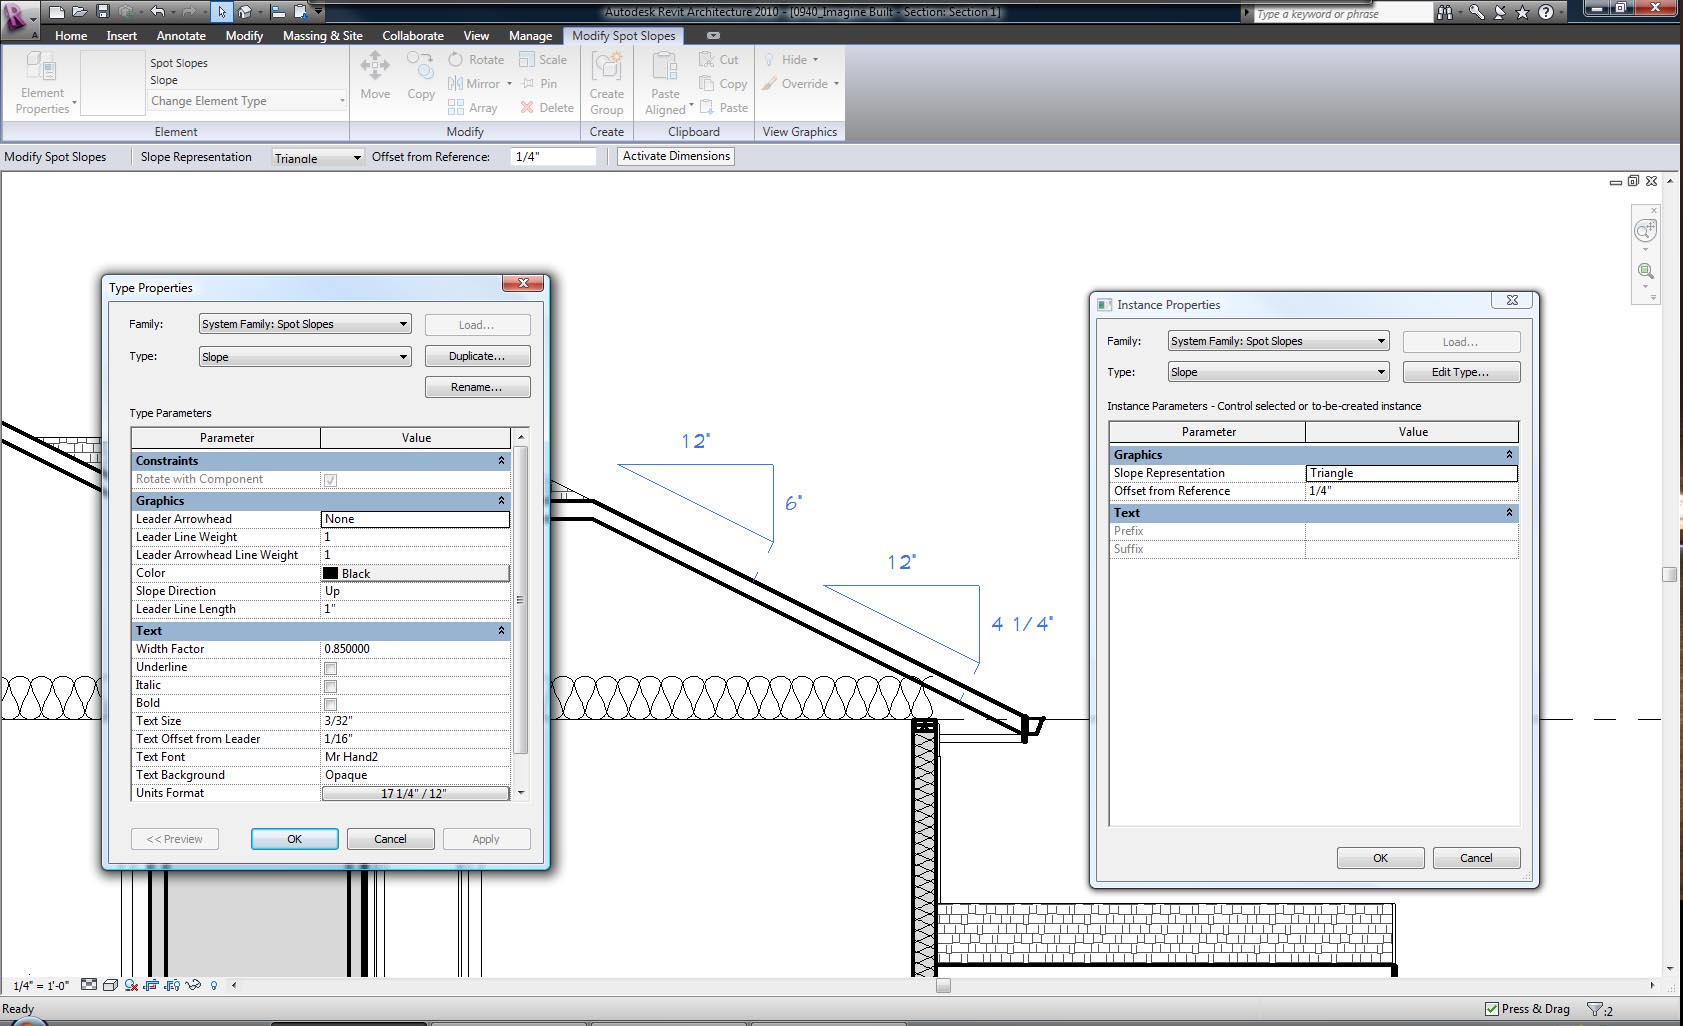The image size is (1683, 1026).
Task: Click the Offset from Reference input field
Action: click(553, 157)
